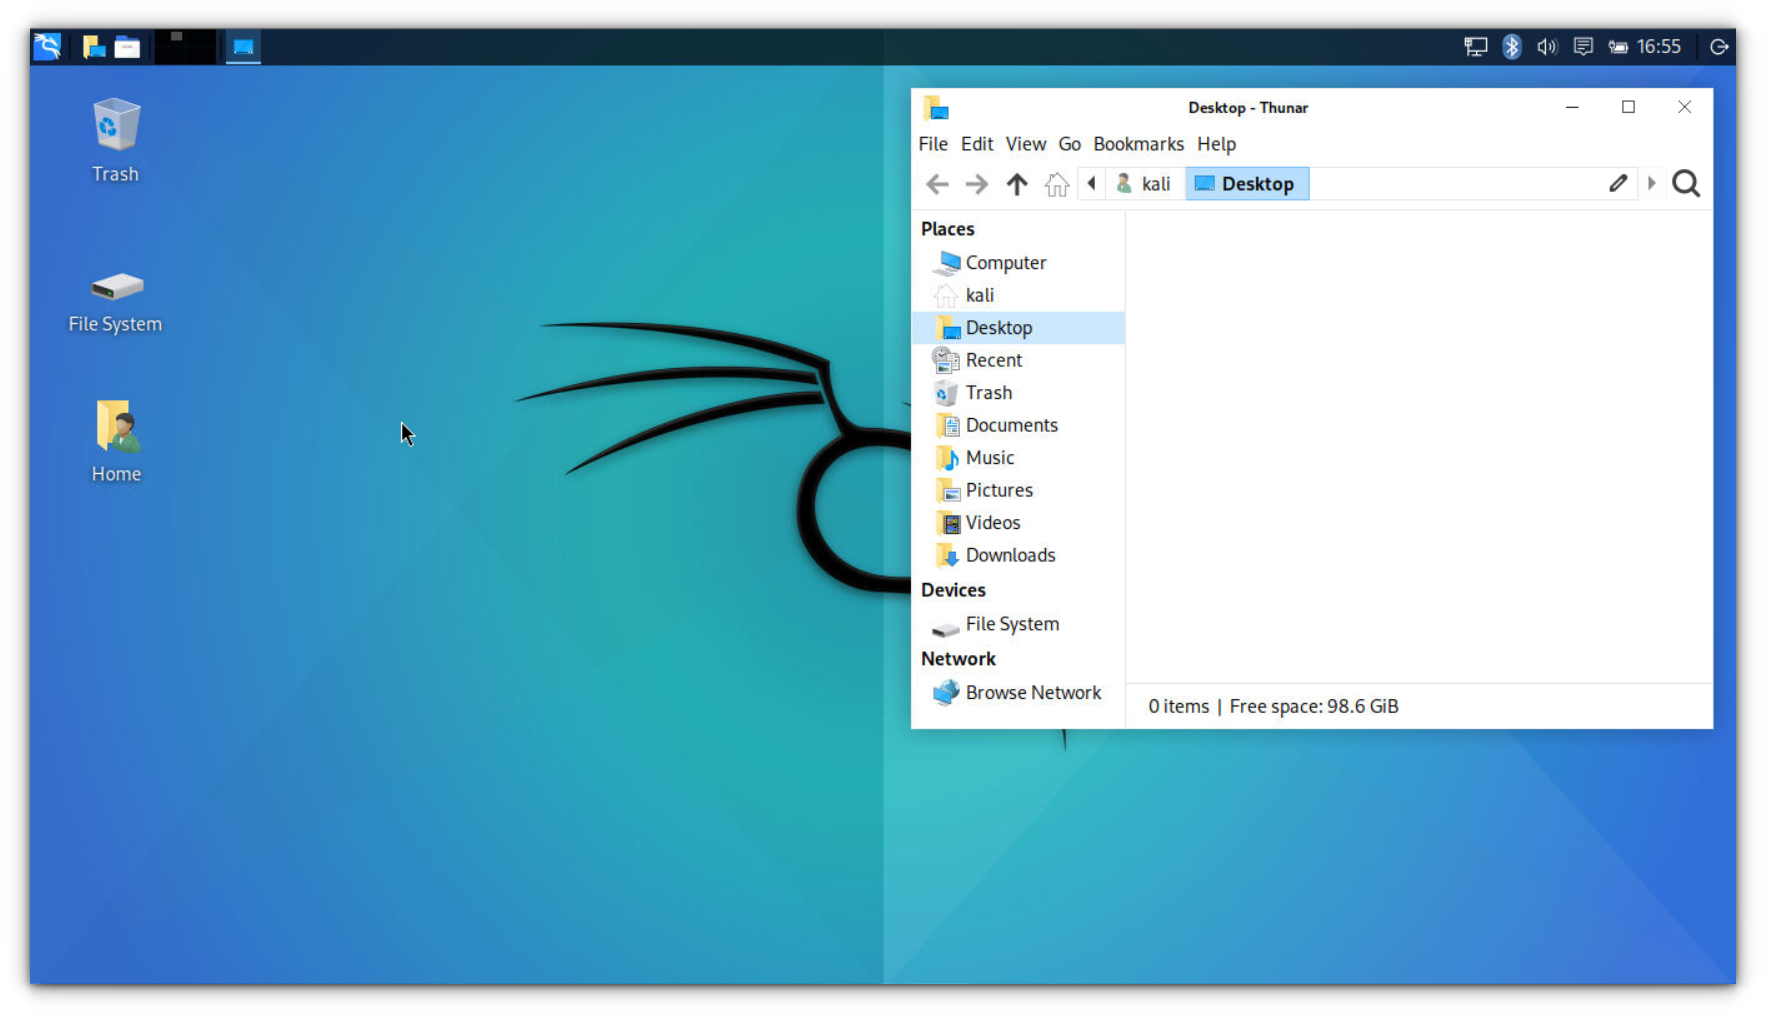Open File System under Devices
The height and width of the screenshot is (1016, 1766).
pyautogui.click(x=1011, y=624)
